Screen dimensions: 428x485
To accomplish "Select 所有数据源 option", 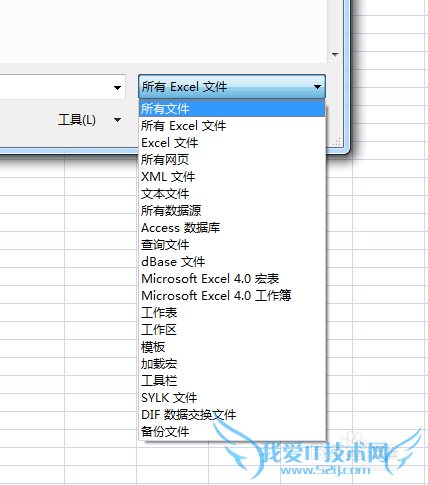I will (232, 211).
